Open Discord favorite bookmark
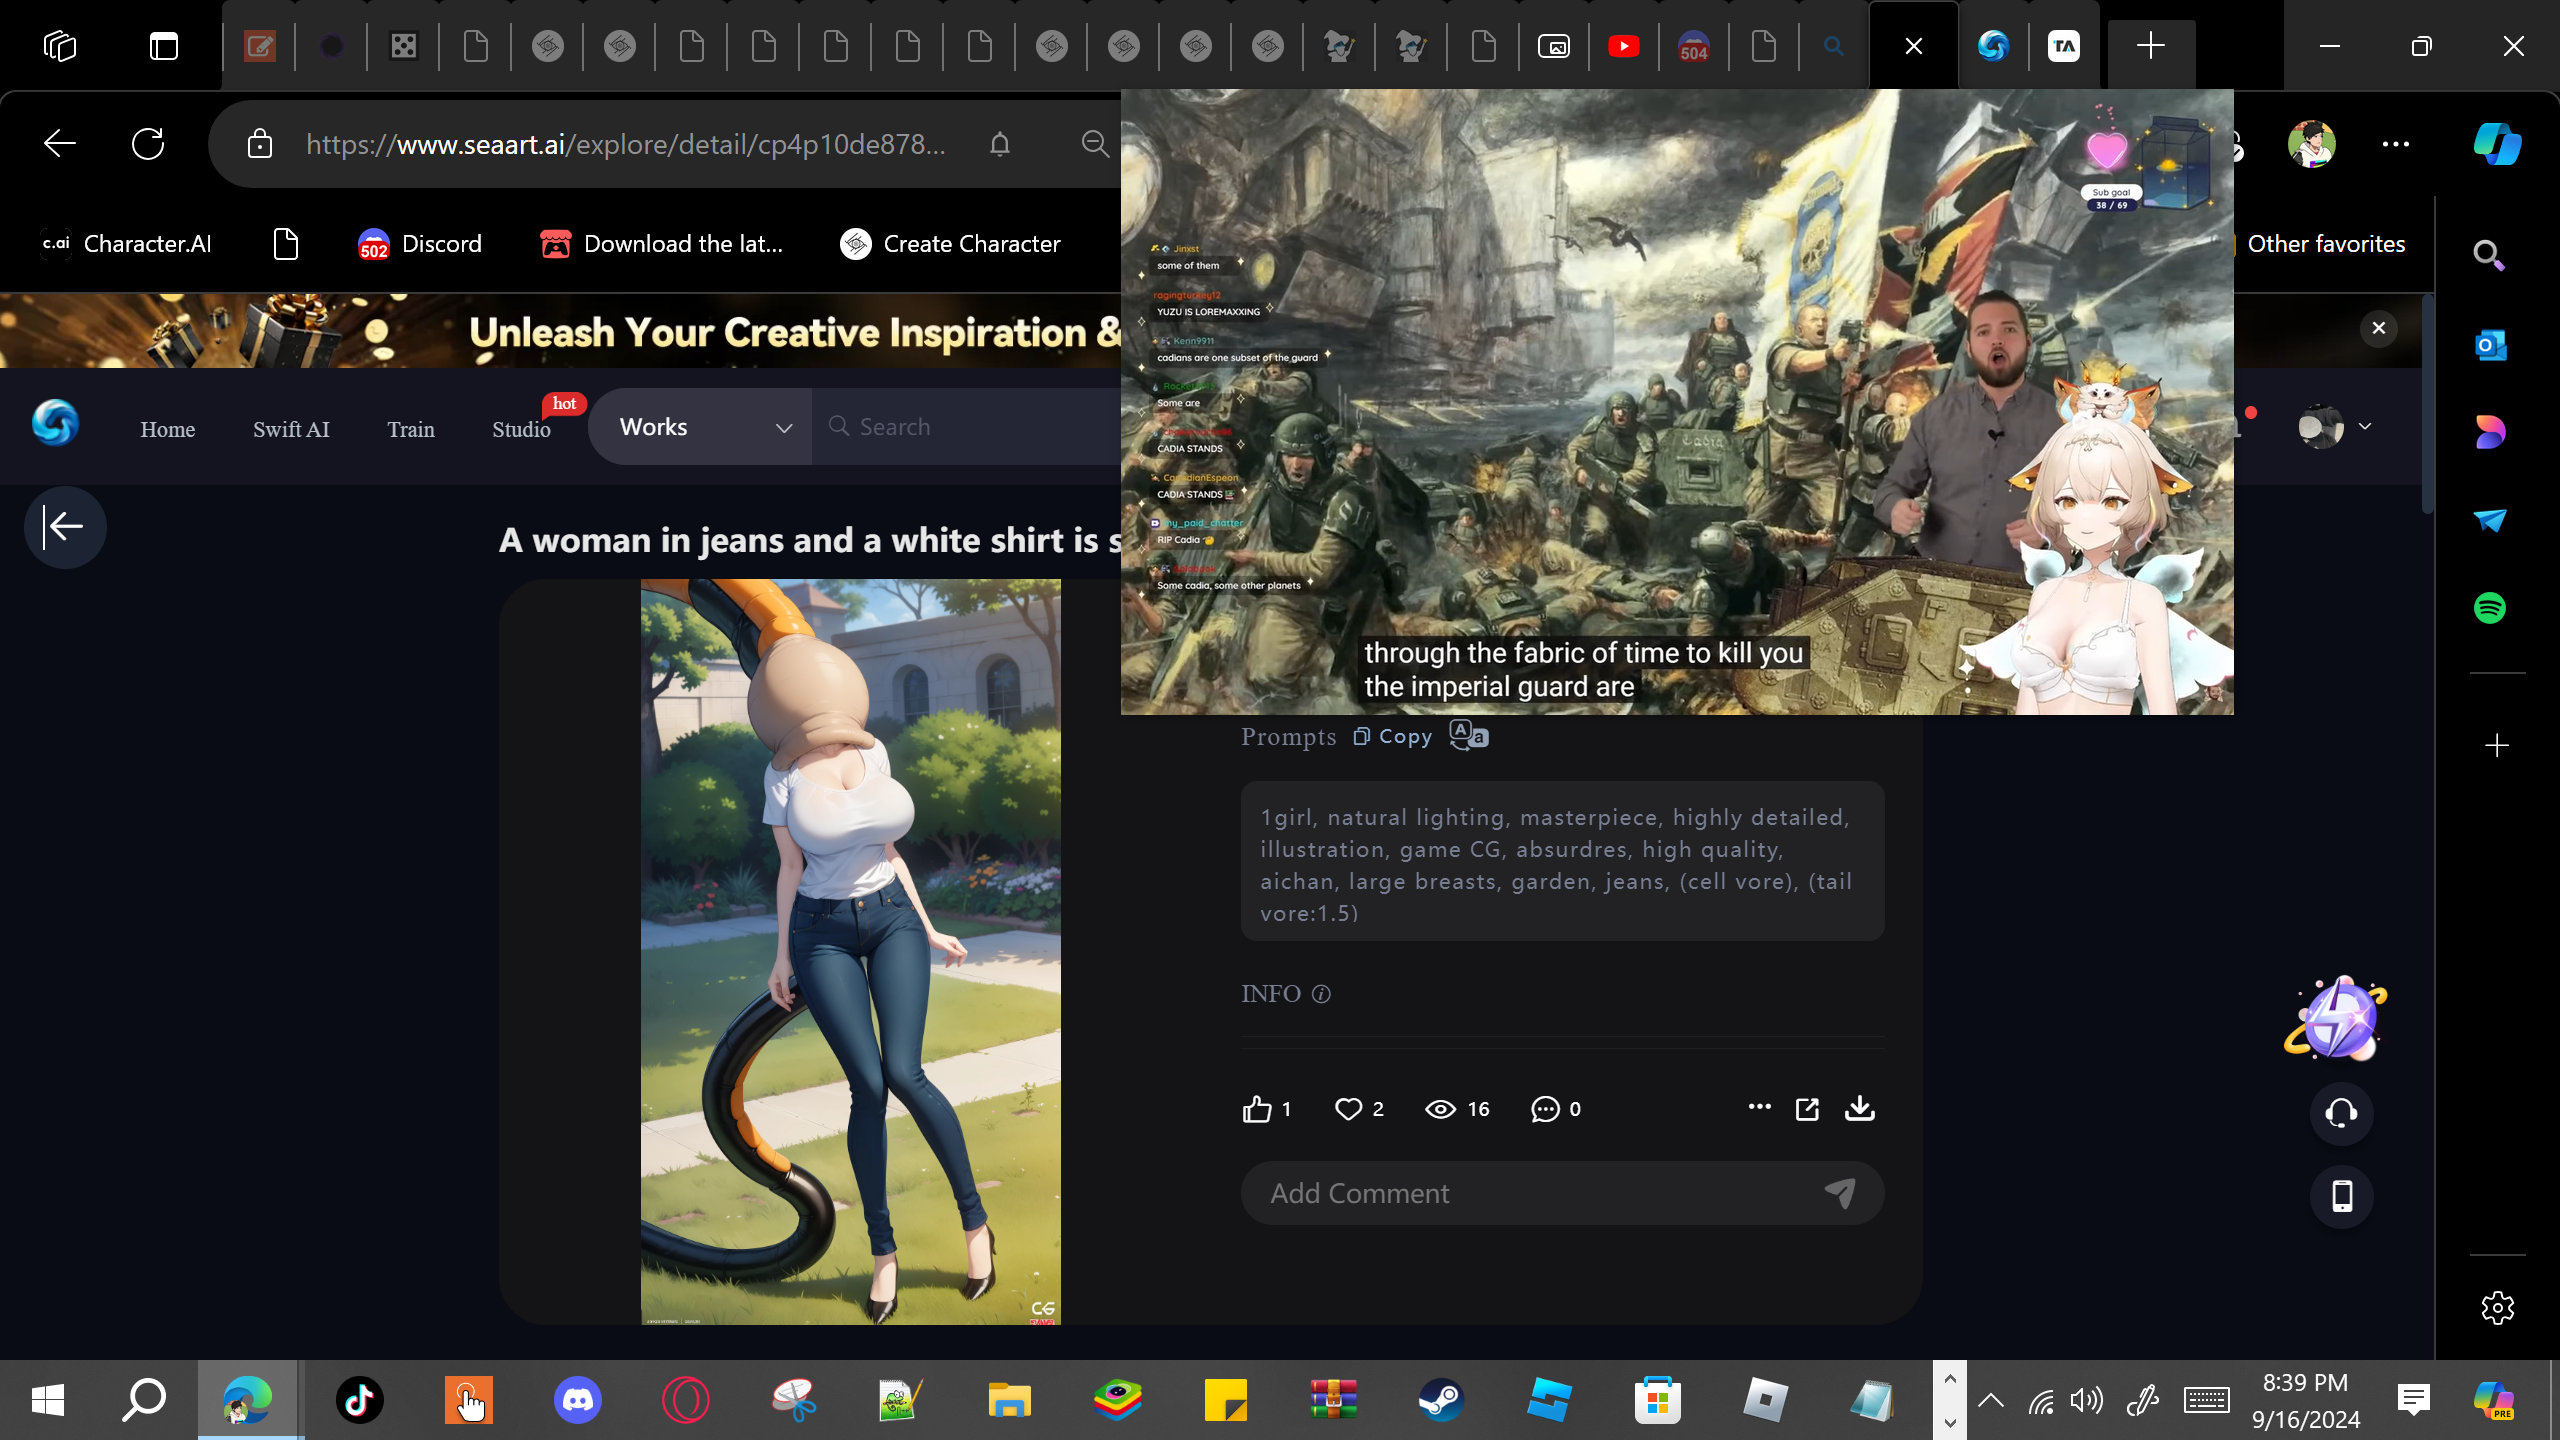Image resolution: width=2560 pixels, height=1440 pixels. [420, 244]
